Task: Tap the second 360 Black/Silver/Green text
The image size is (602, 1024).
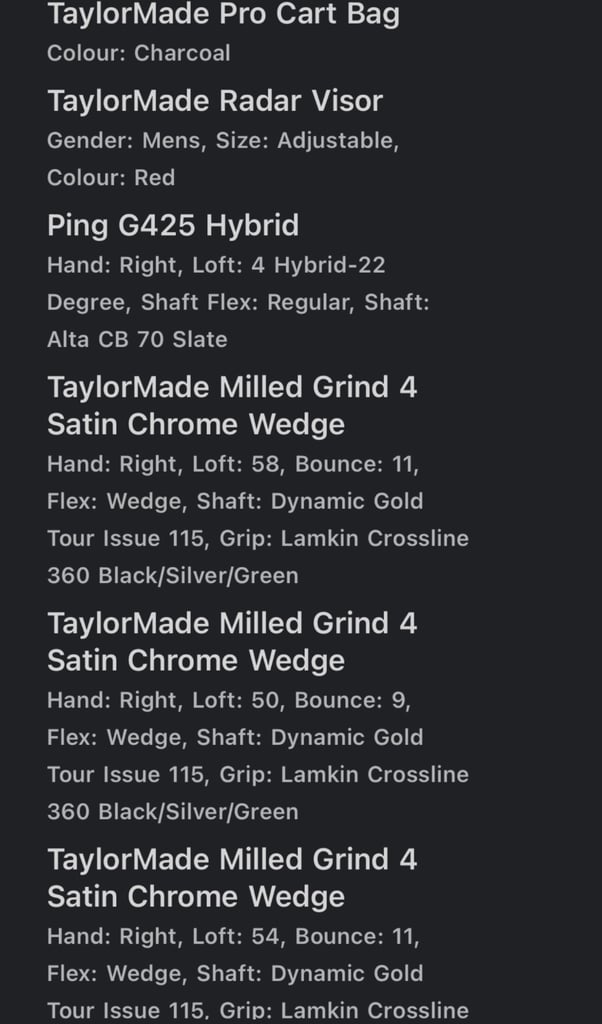Action: pos(173,812)
